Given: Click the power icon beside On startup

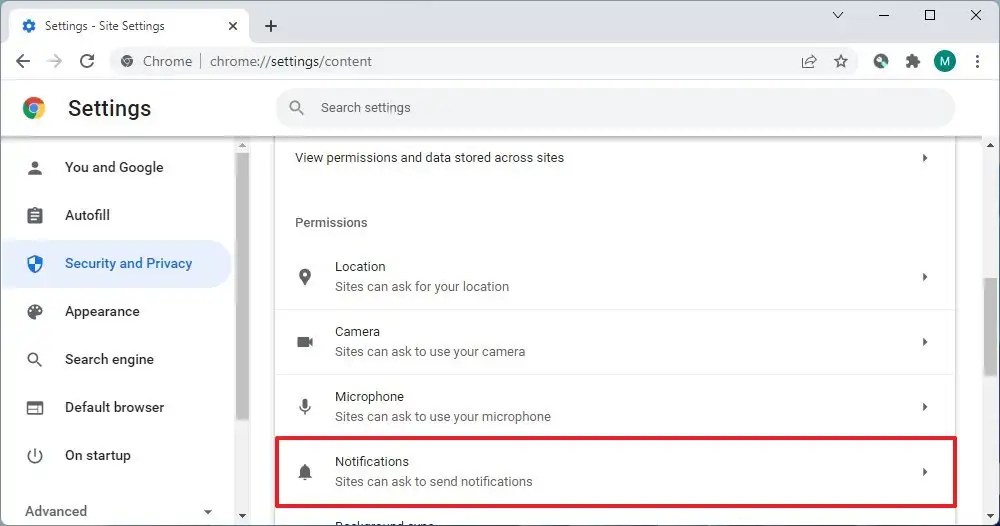Looking at the screenshot, I should pyautogui.click(x=35, y=455).
